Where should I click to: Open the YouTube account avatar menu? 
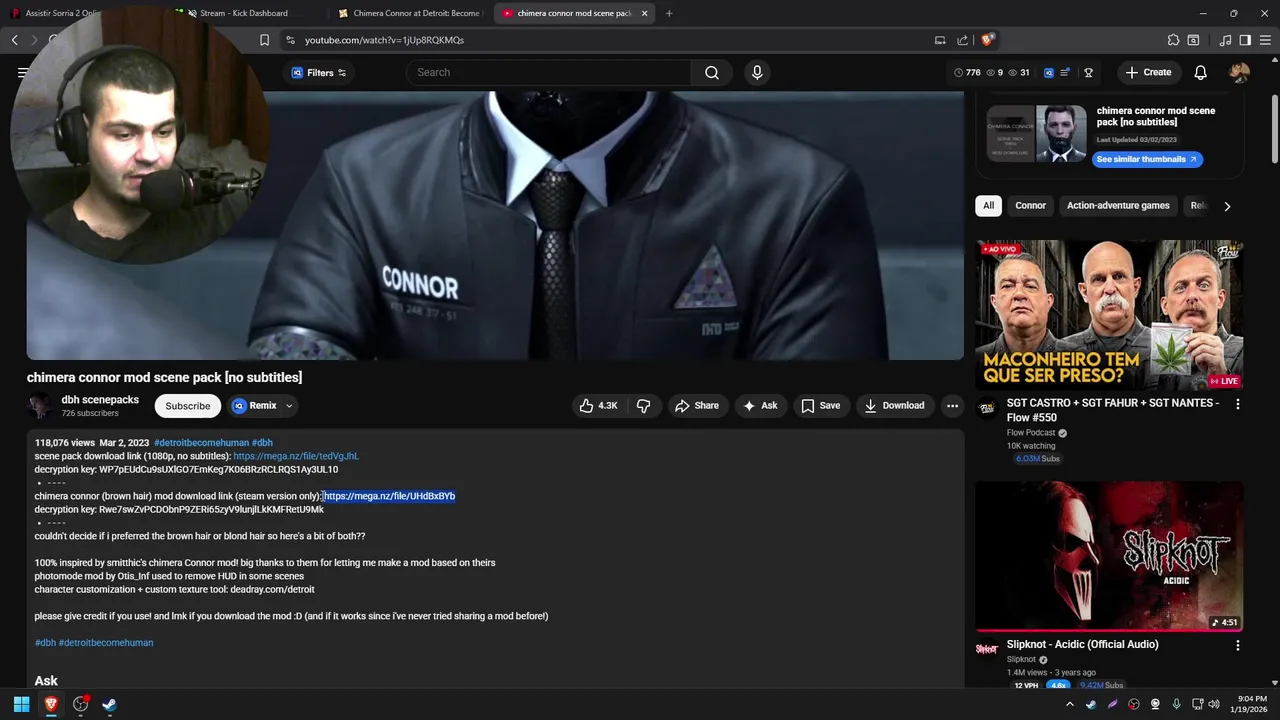point(1239,72)
